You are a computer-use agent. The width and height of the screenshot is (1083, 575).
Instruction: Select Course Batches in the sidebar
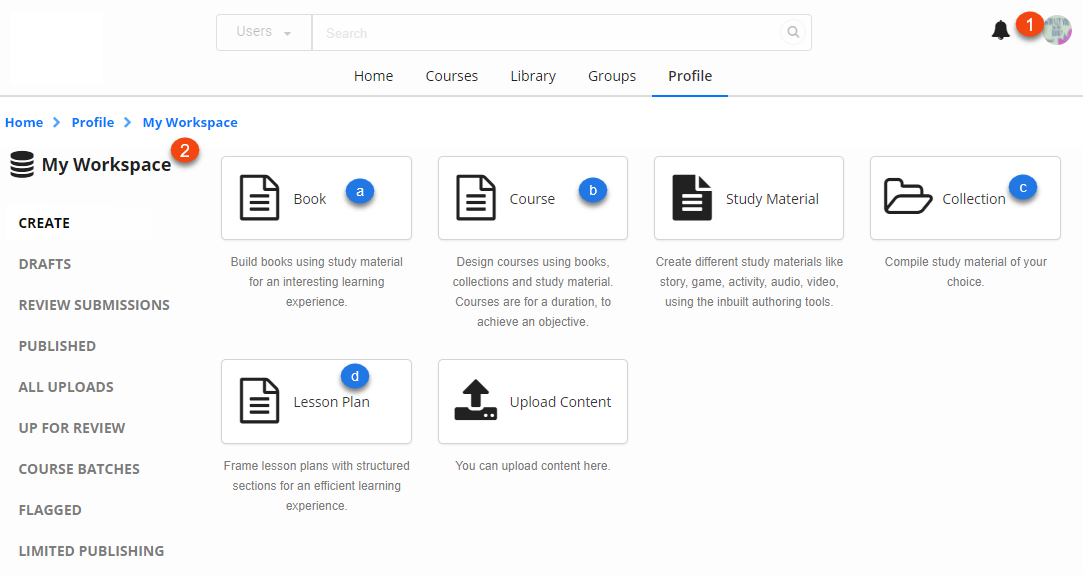point(79,469)
